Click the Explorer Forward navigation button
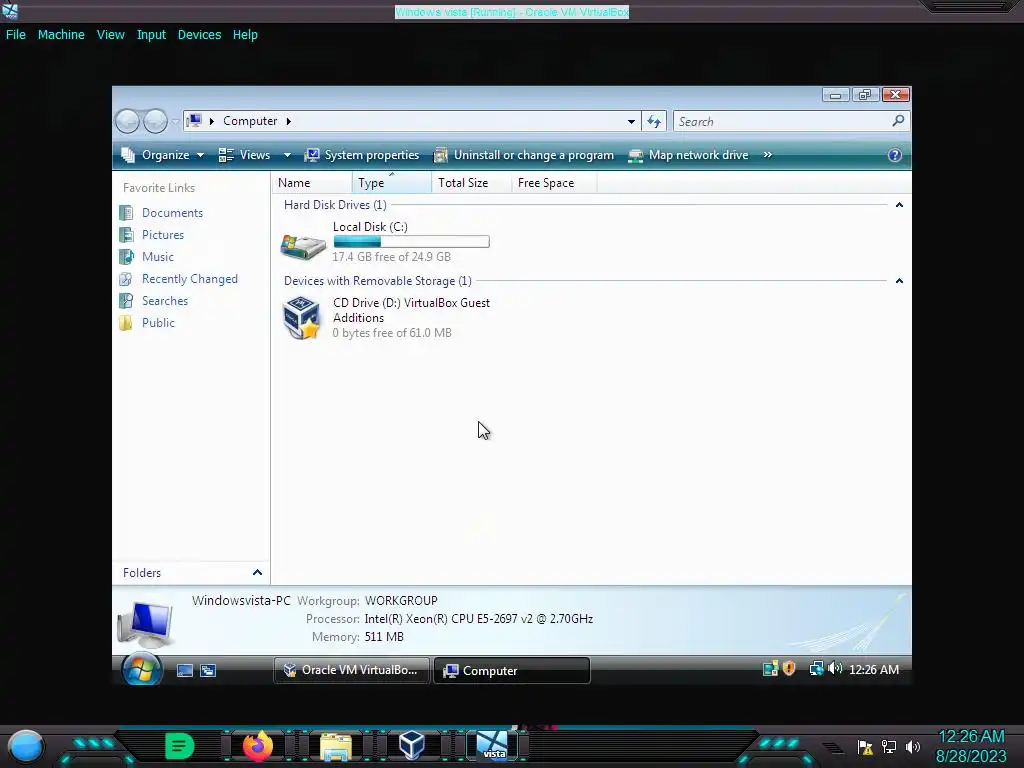 (155, 121)
